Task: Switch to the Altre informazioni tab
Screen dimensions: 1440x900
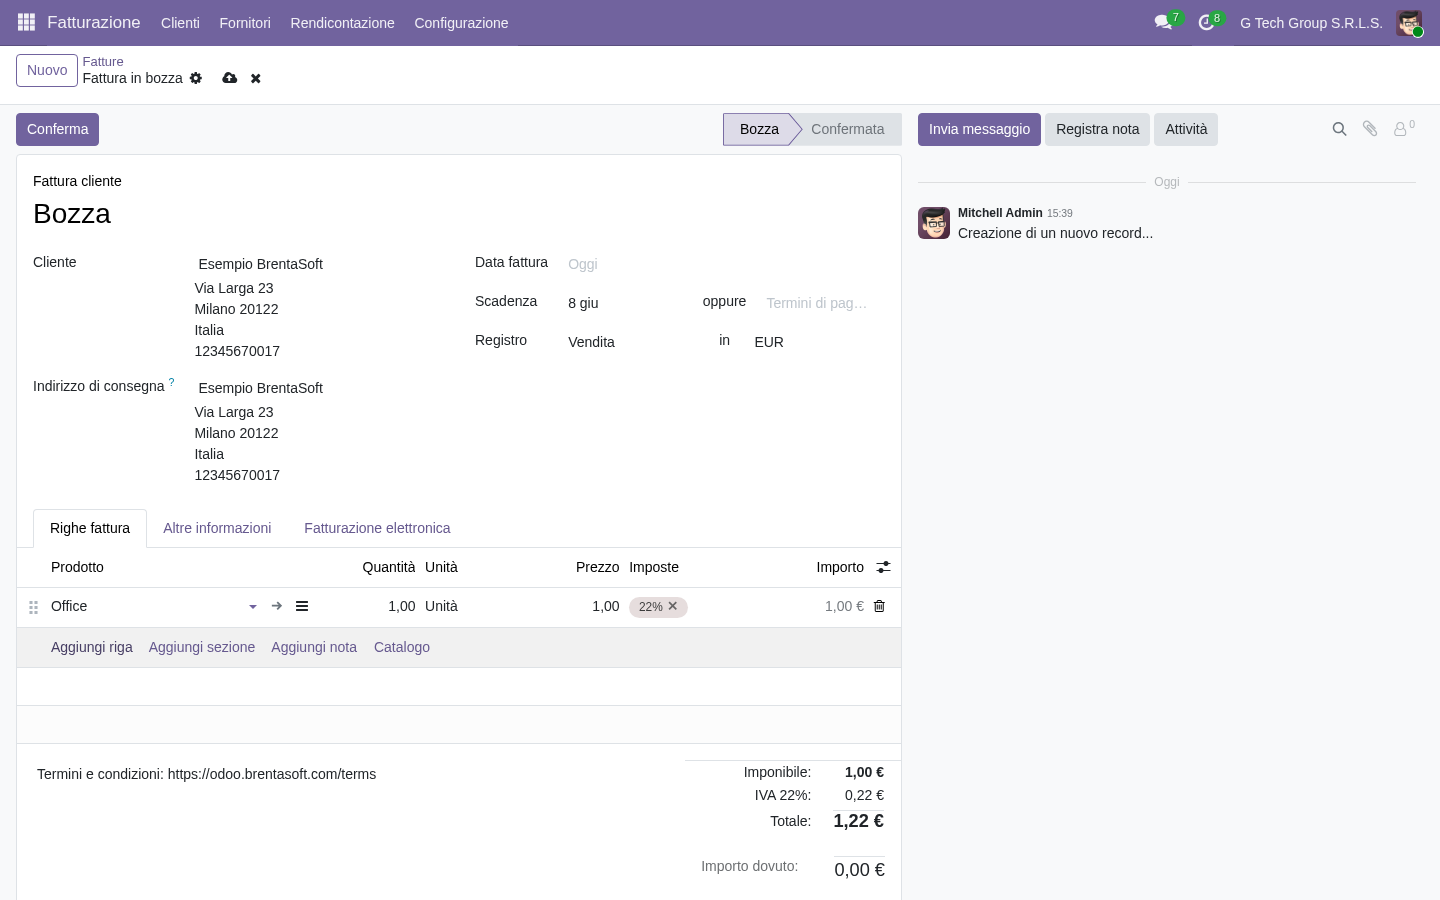Action: (217, 528)
